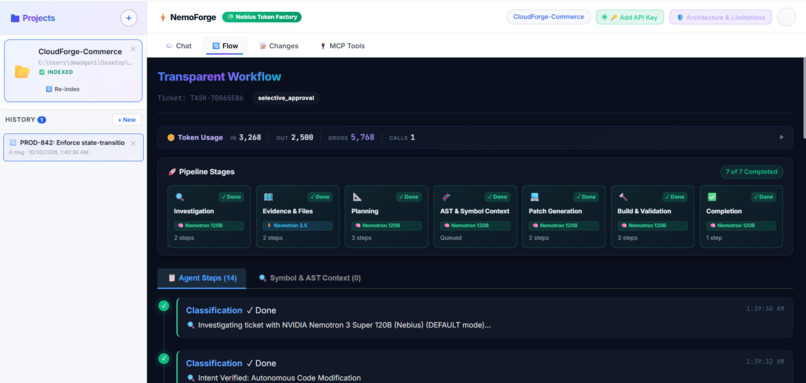Screen dimensions: 806x383
Task: Select the Agent Steps (14) tab
Action: (202, 278)
